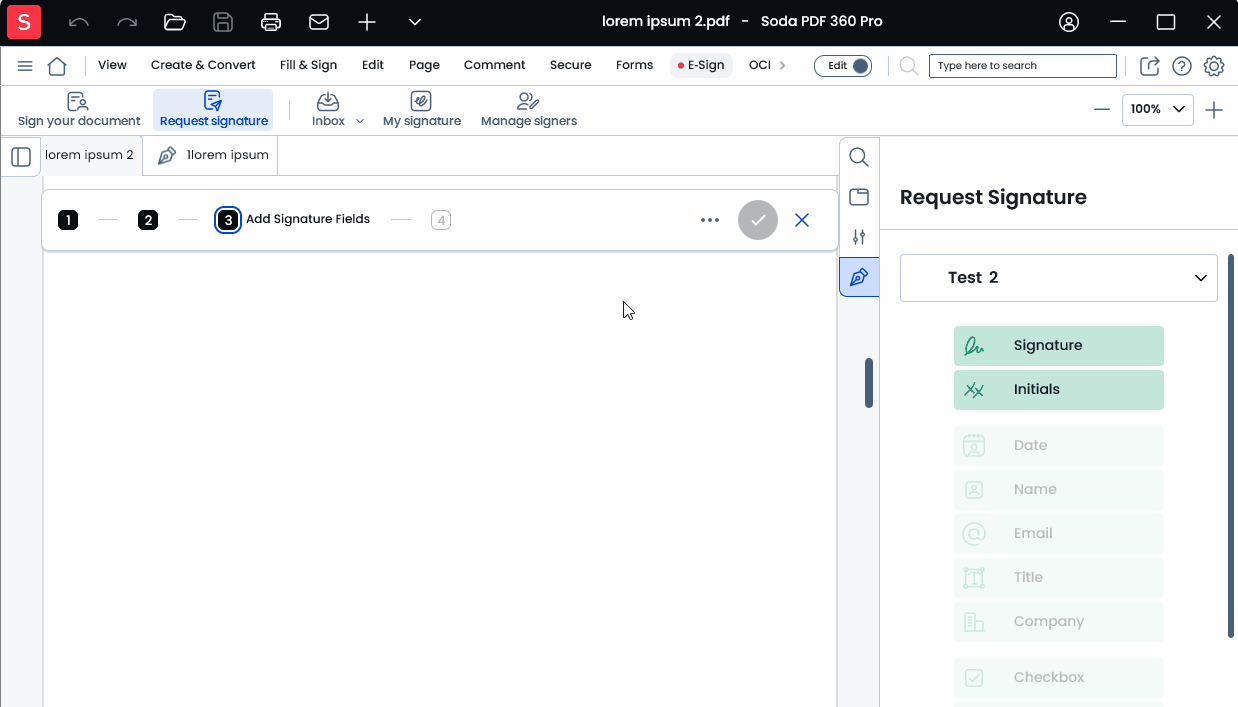Image resolution: width=1238 pixels, height=707 pixels.
Task: Undo the last action
Action: 79,22
